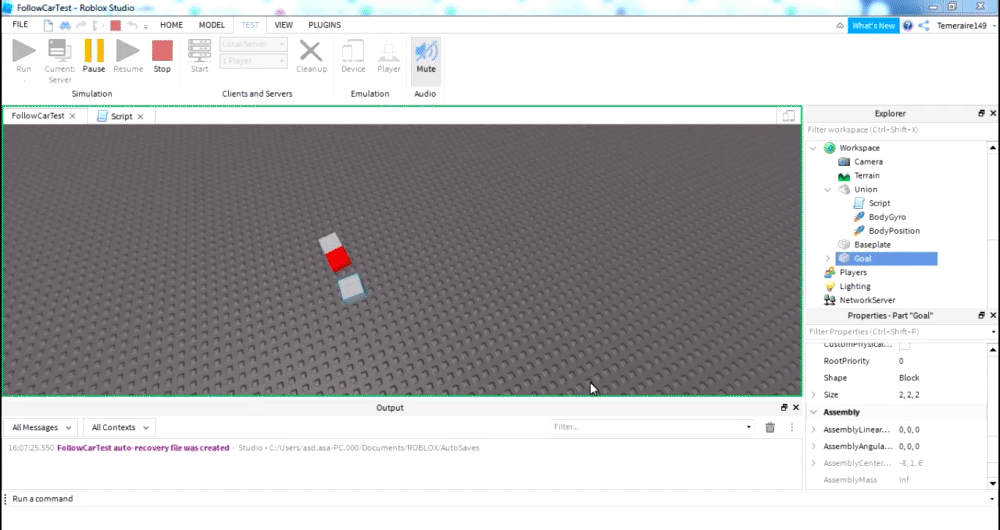Open the quick access bar customize arrow
The height and width of the screenshot is (530, 1000).
point(146,26)
